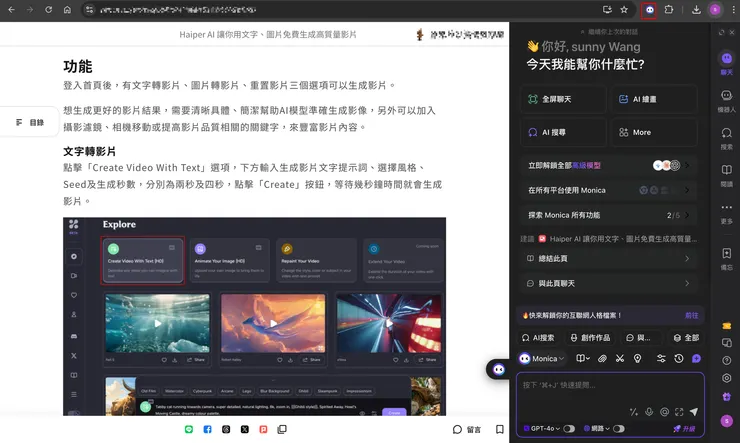Open the 機器人 bots tab in Monica sidebar
740x443 pixels.
coord(727,101)
